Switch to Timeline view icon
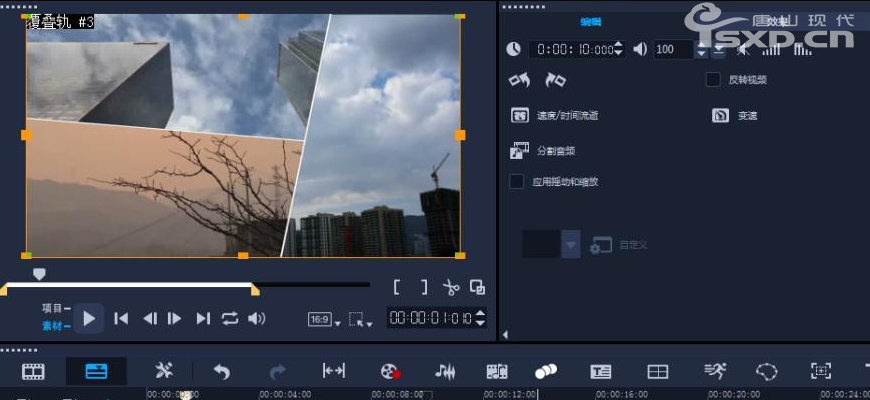870x400 pixels. pos(96,371)
